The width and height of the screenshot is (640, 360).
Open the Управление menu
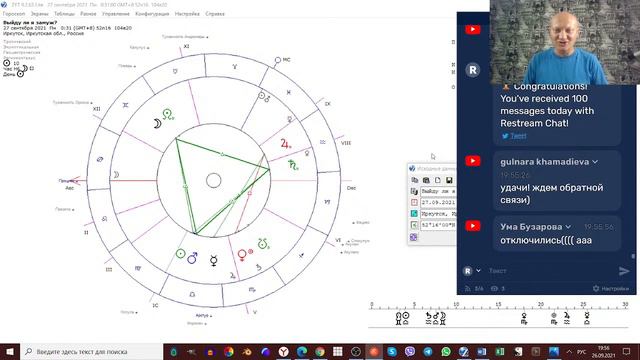116,13
